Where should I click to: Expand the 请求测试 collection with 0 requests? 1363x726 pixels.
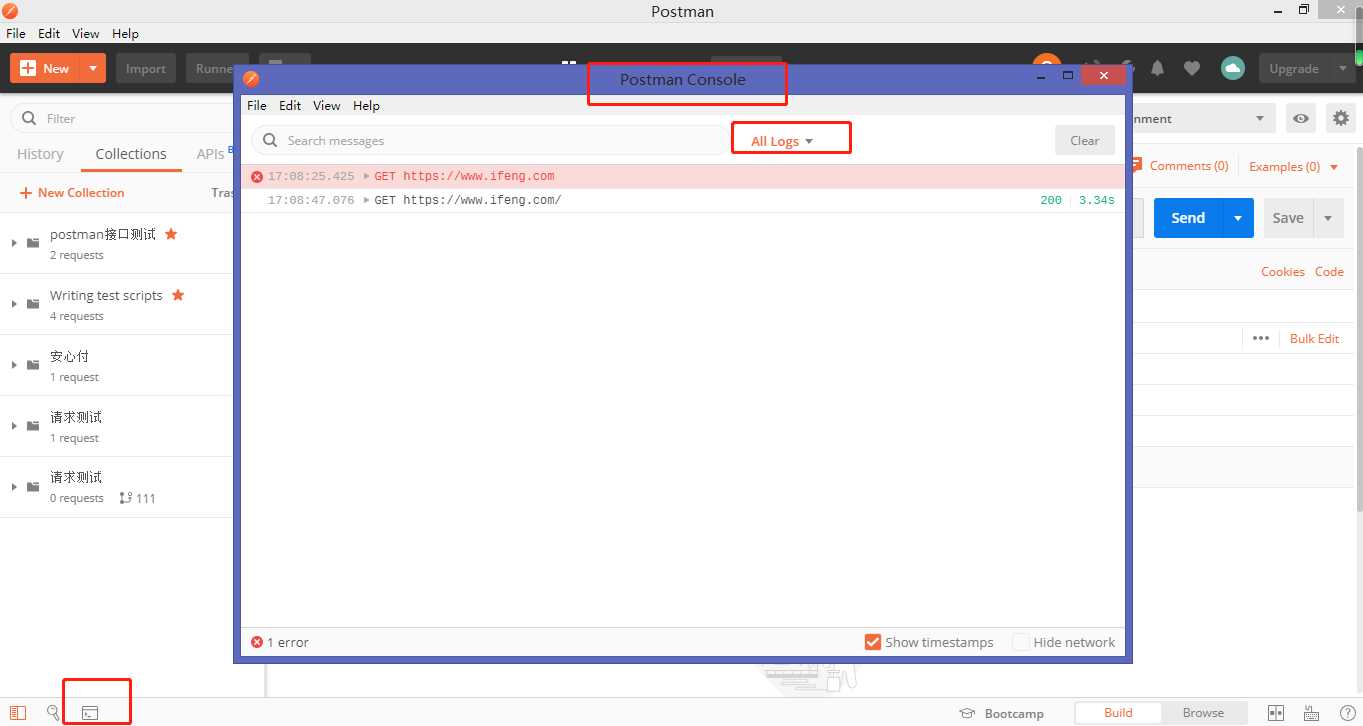tap(14, 487)
